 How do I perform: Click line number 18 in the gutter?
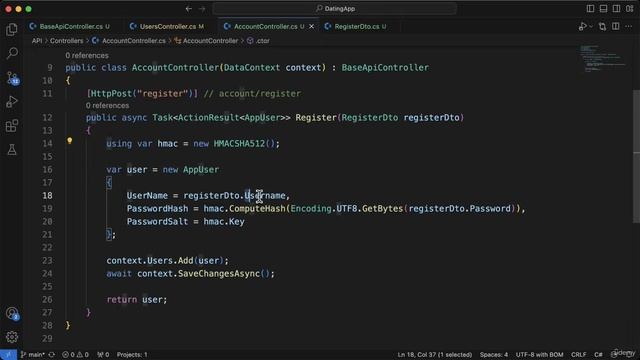click(47, 196)
